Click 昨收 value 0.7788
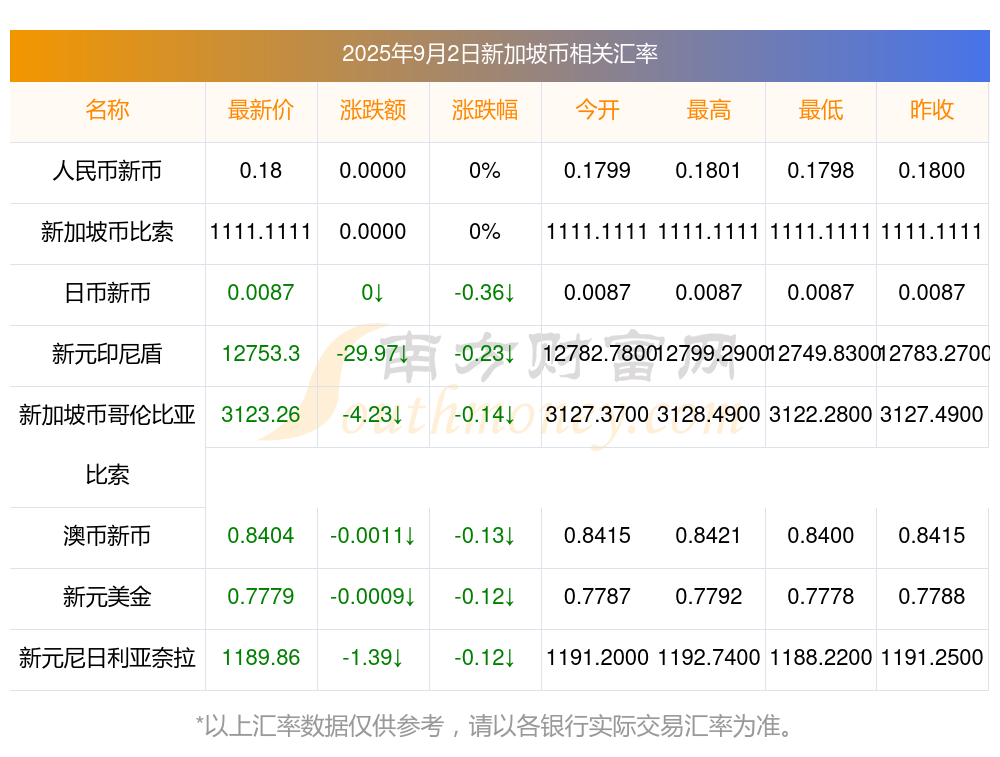 pos(932,597)
